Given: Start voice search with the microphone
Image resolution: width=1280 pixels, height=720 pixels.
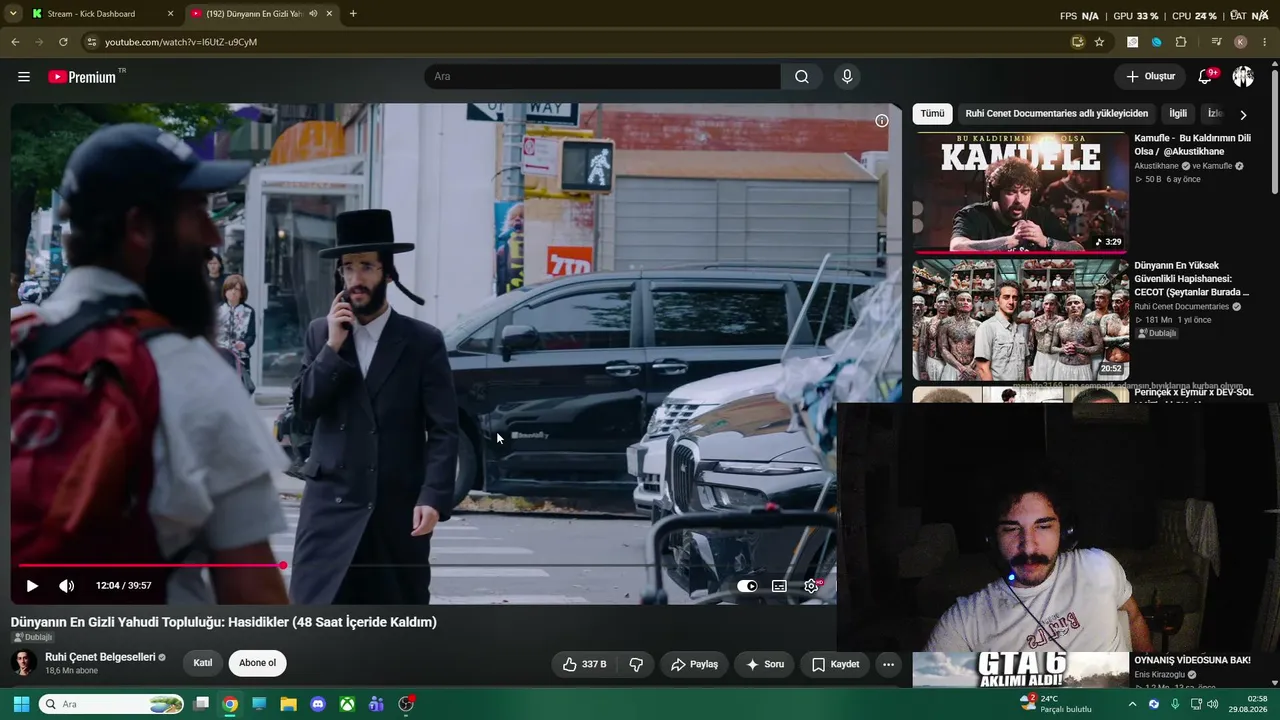Looking at the screenshot, I should [x=847, y=77].
